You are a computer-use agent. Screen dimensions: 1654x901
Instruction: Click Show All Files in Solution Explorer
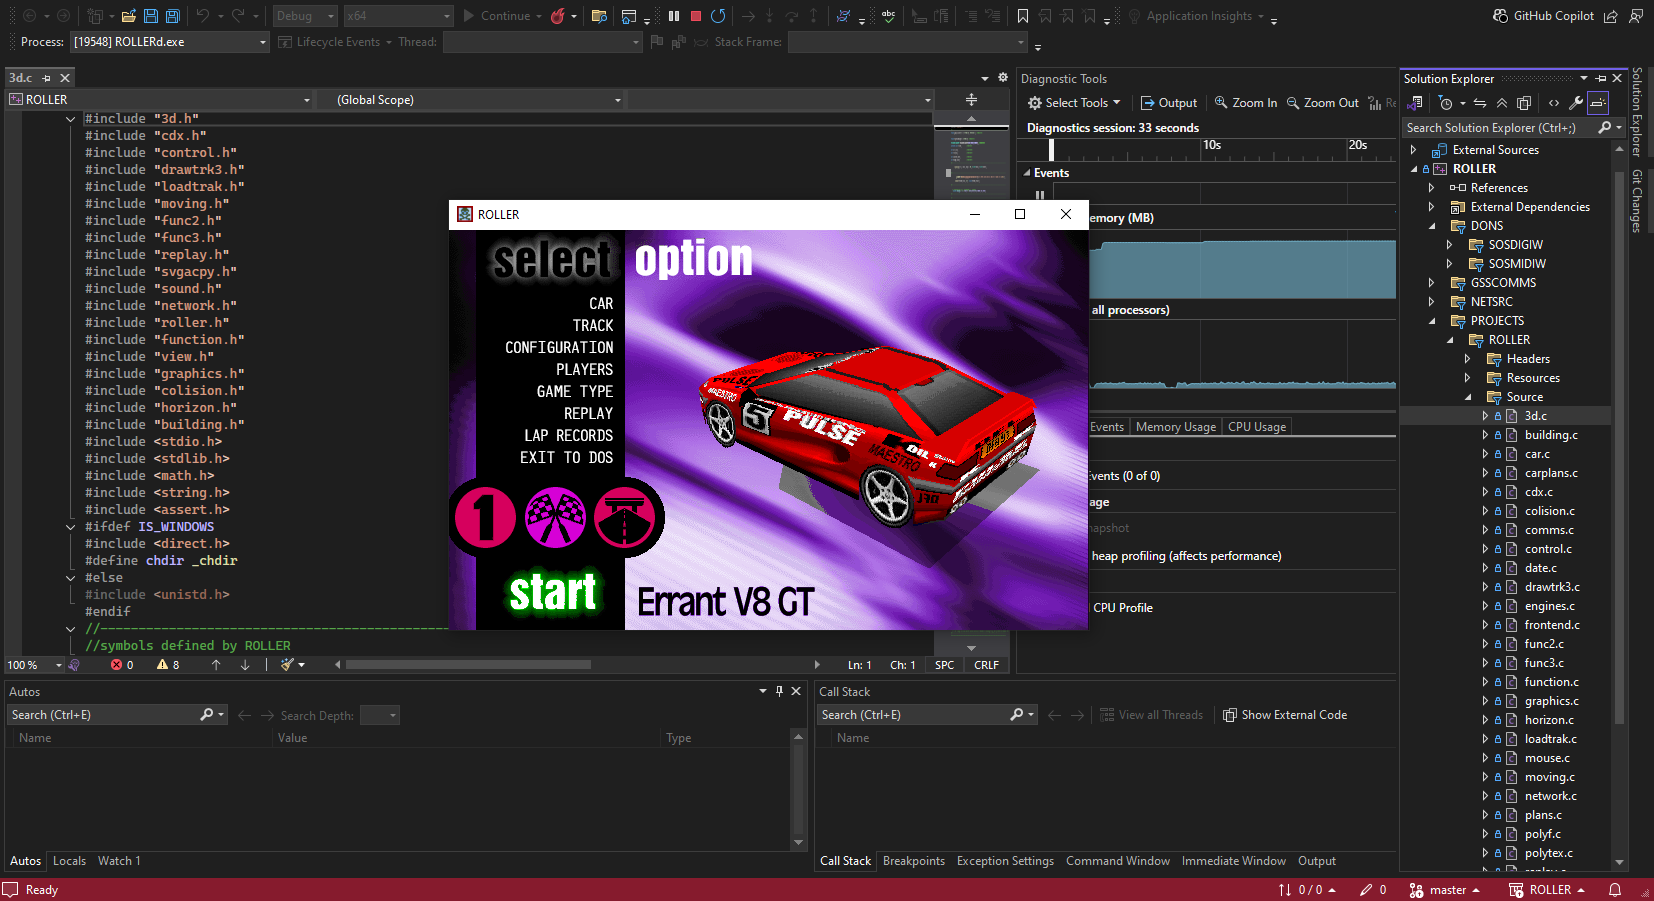tap(1524, 103)
